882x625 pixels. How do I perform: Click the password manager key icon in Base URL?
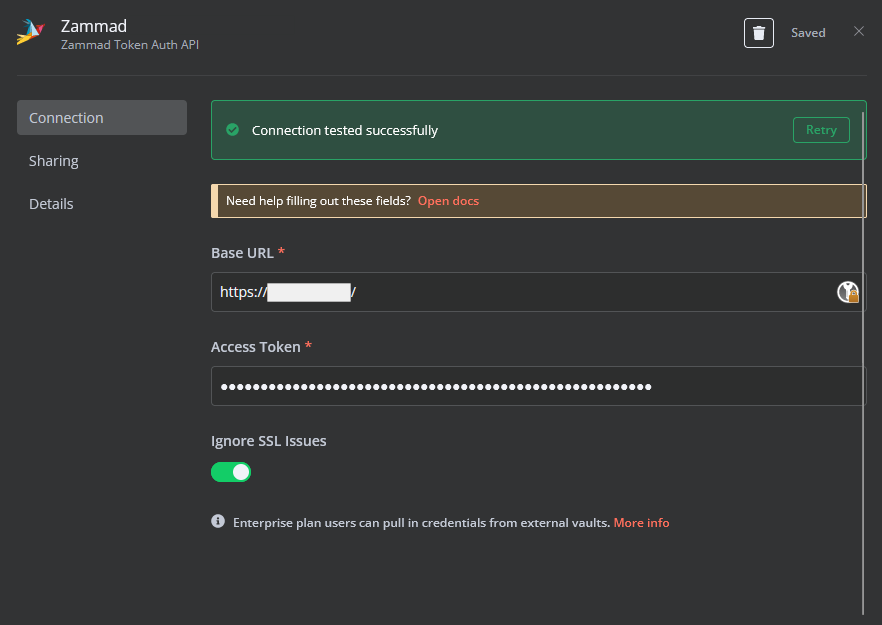tap(848, 292)
